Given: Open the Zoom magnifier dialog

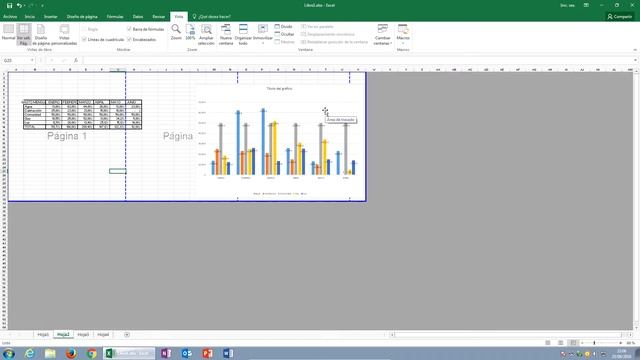Looking at the screenshot, I should [x=176, y=32].
